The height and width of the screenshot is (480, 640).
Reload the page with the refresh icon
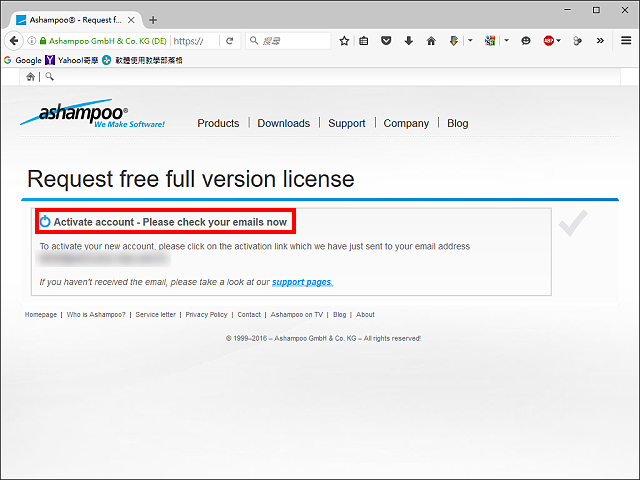[230, 41]
